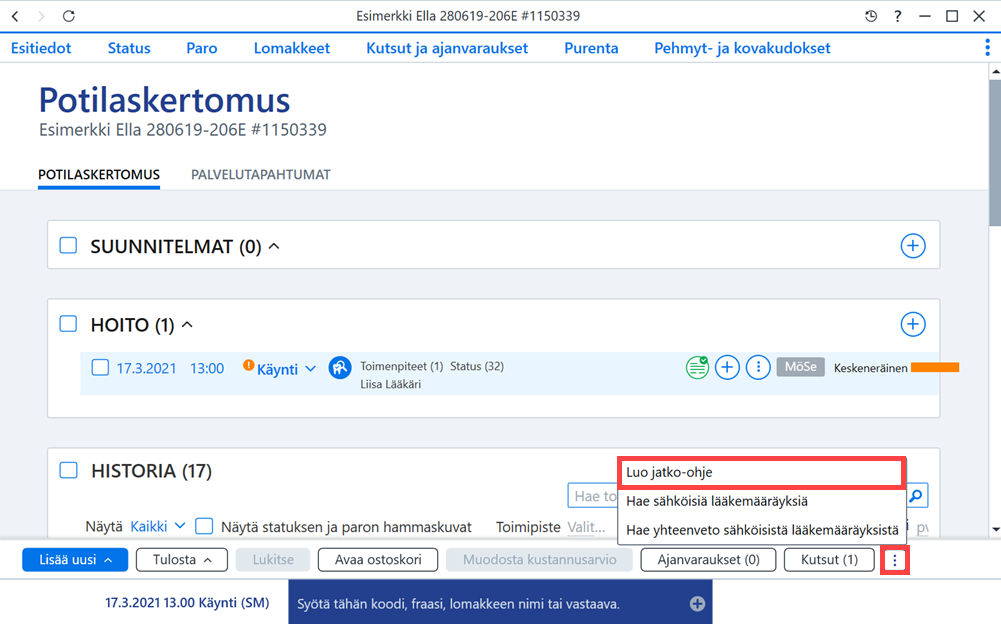Click the orange Keskeneräinen status bar
The height and width of the screenshot is (624, 1001).
coord(935,367)
